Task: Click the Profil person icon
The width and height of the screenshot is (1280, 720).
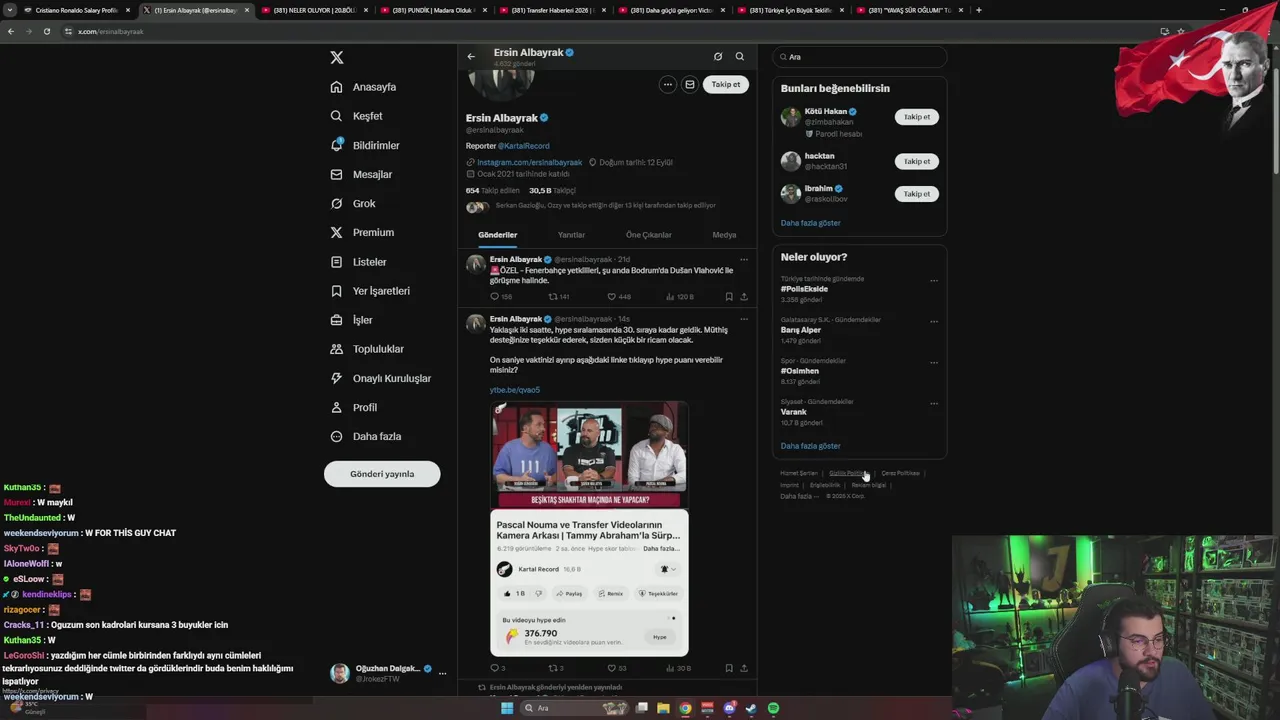Action: (337, 407)
